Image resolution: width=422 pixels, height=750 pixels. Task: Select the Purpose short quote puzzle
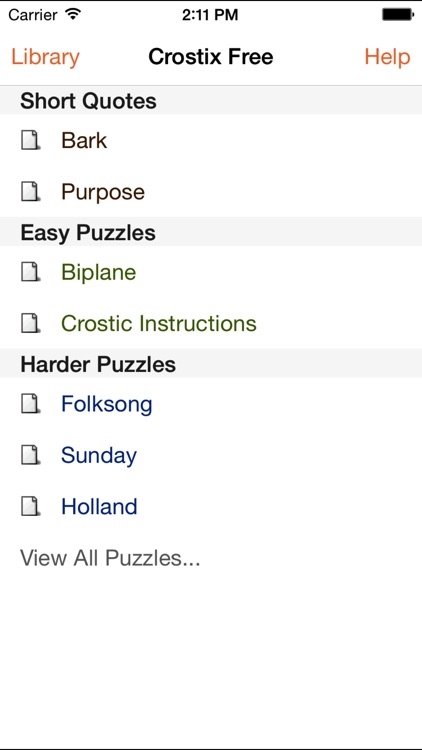211,191
